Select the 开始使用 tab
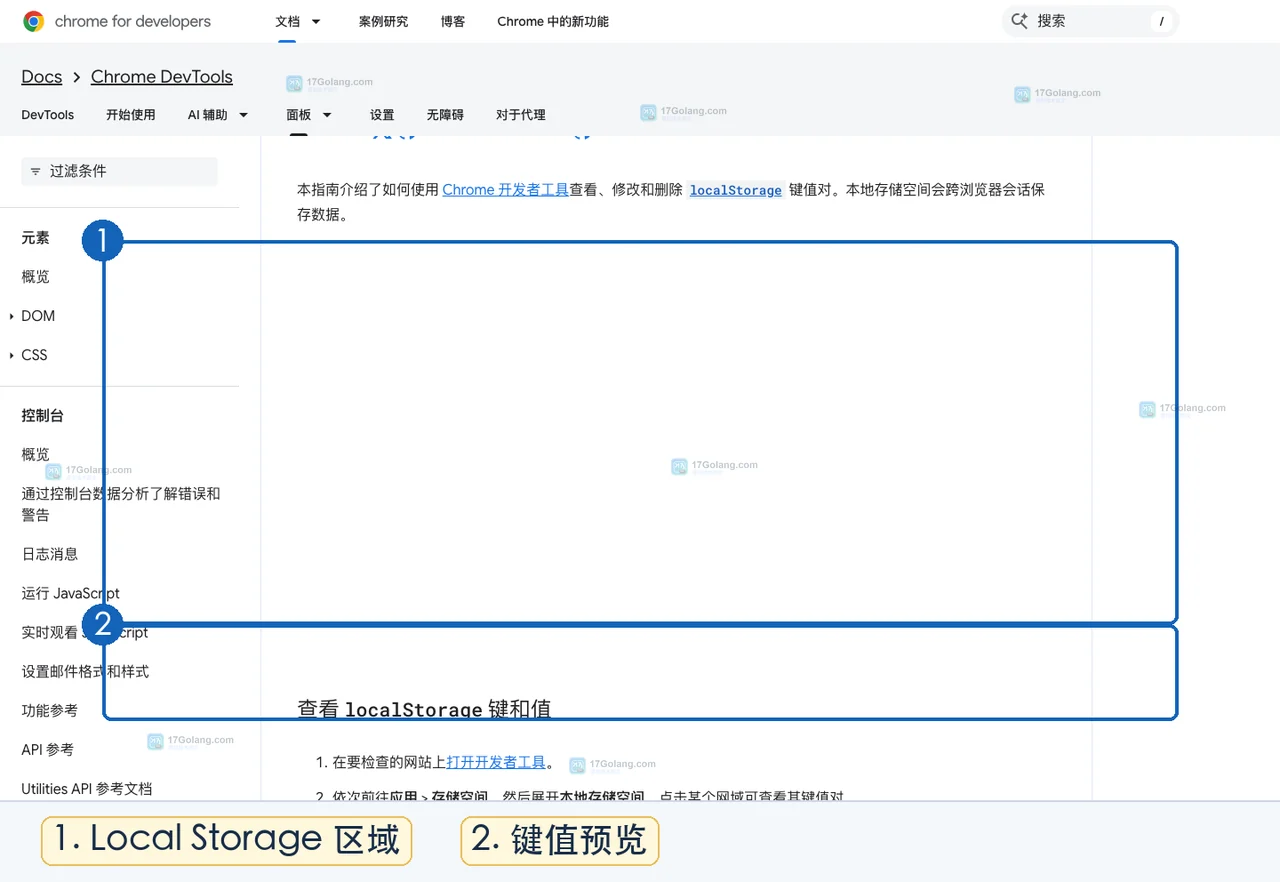The width and height of the screenshot is (1280, 882). pos(131,115)
